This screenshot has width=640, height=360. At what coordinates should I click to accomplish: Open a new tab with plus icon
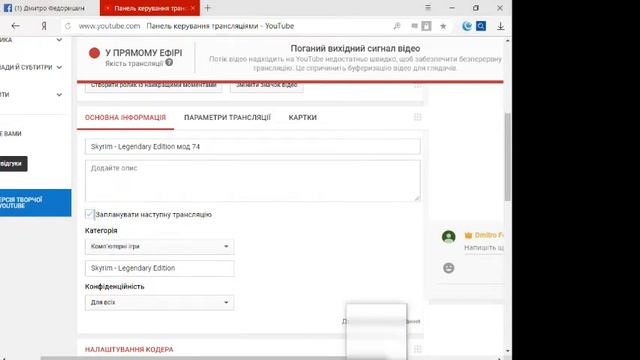click(x=208, y=8)
